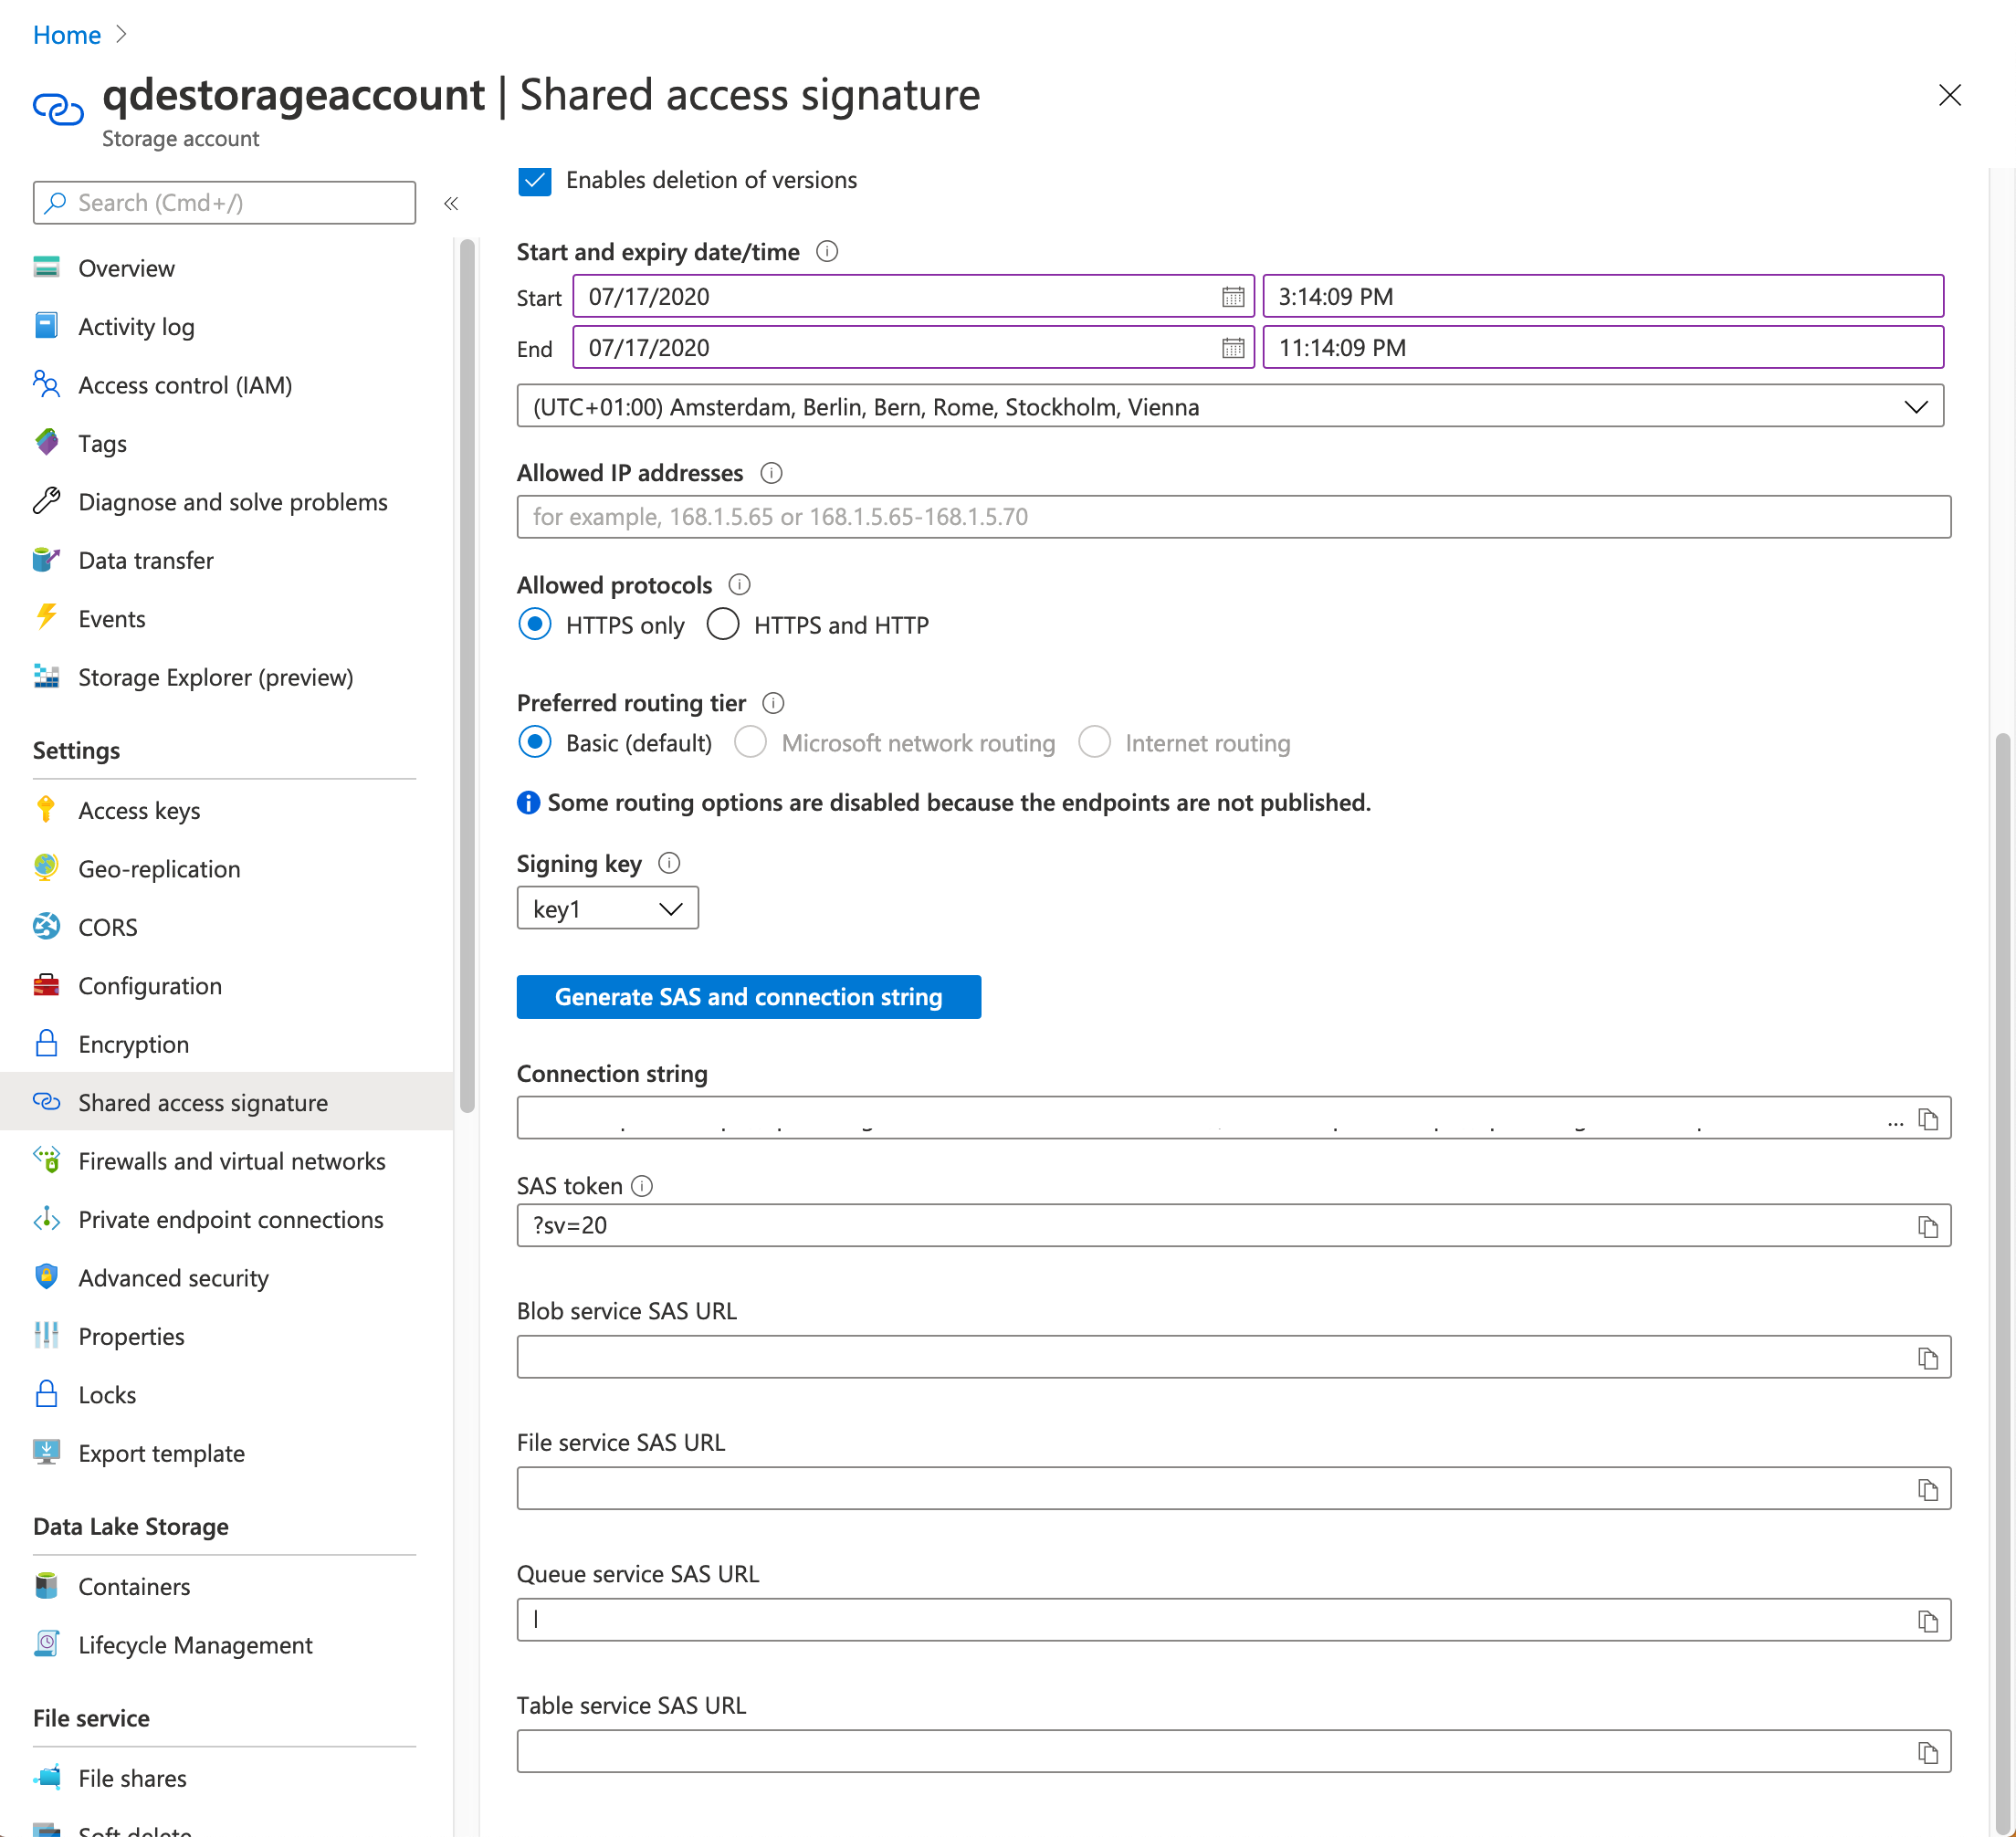Viewport: 2016px width, 1837px height.
Task: Select Microsoft network routing option
Action: pyautogui.click(x=750, y=743)
